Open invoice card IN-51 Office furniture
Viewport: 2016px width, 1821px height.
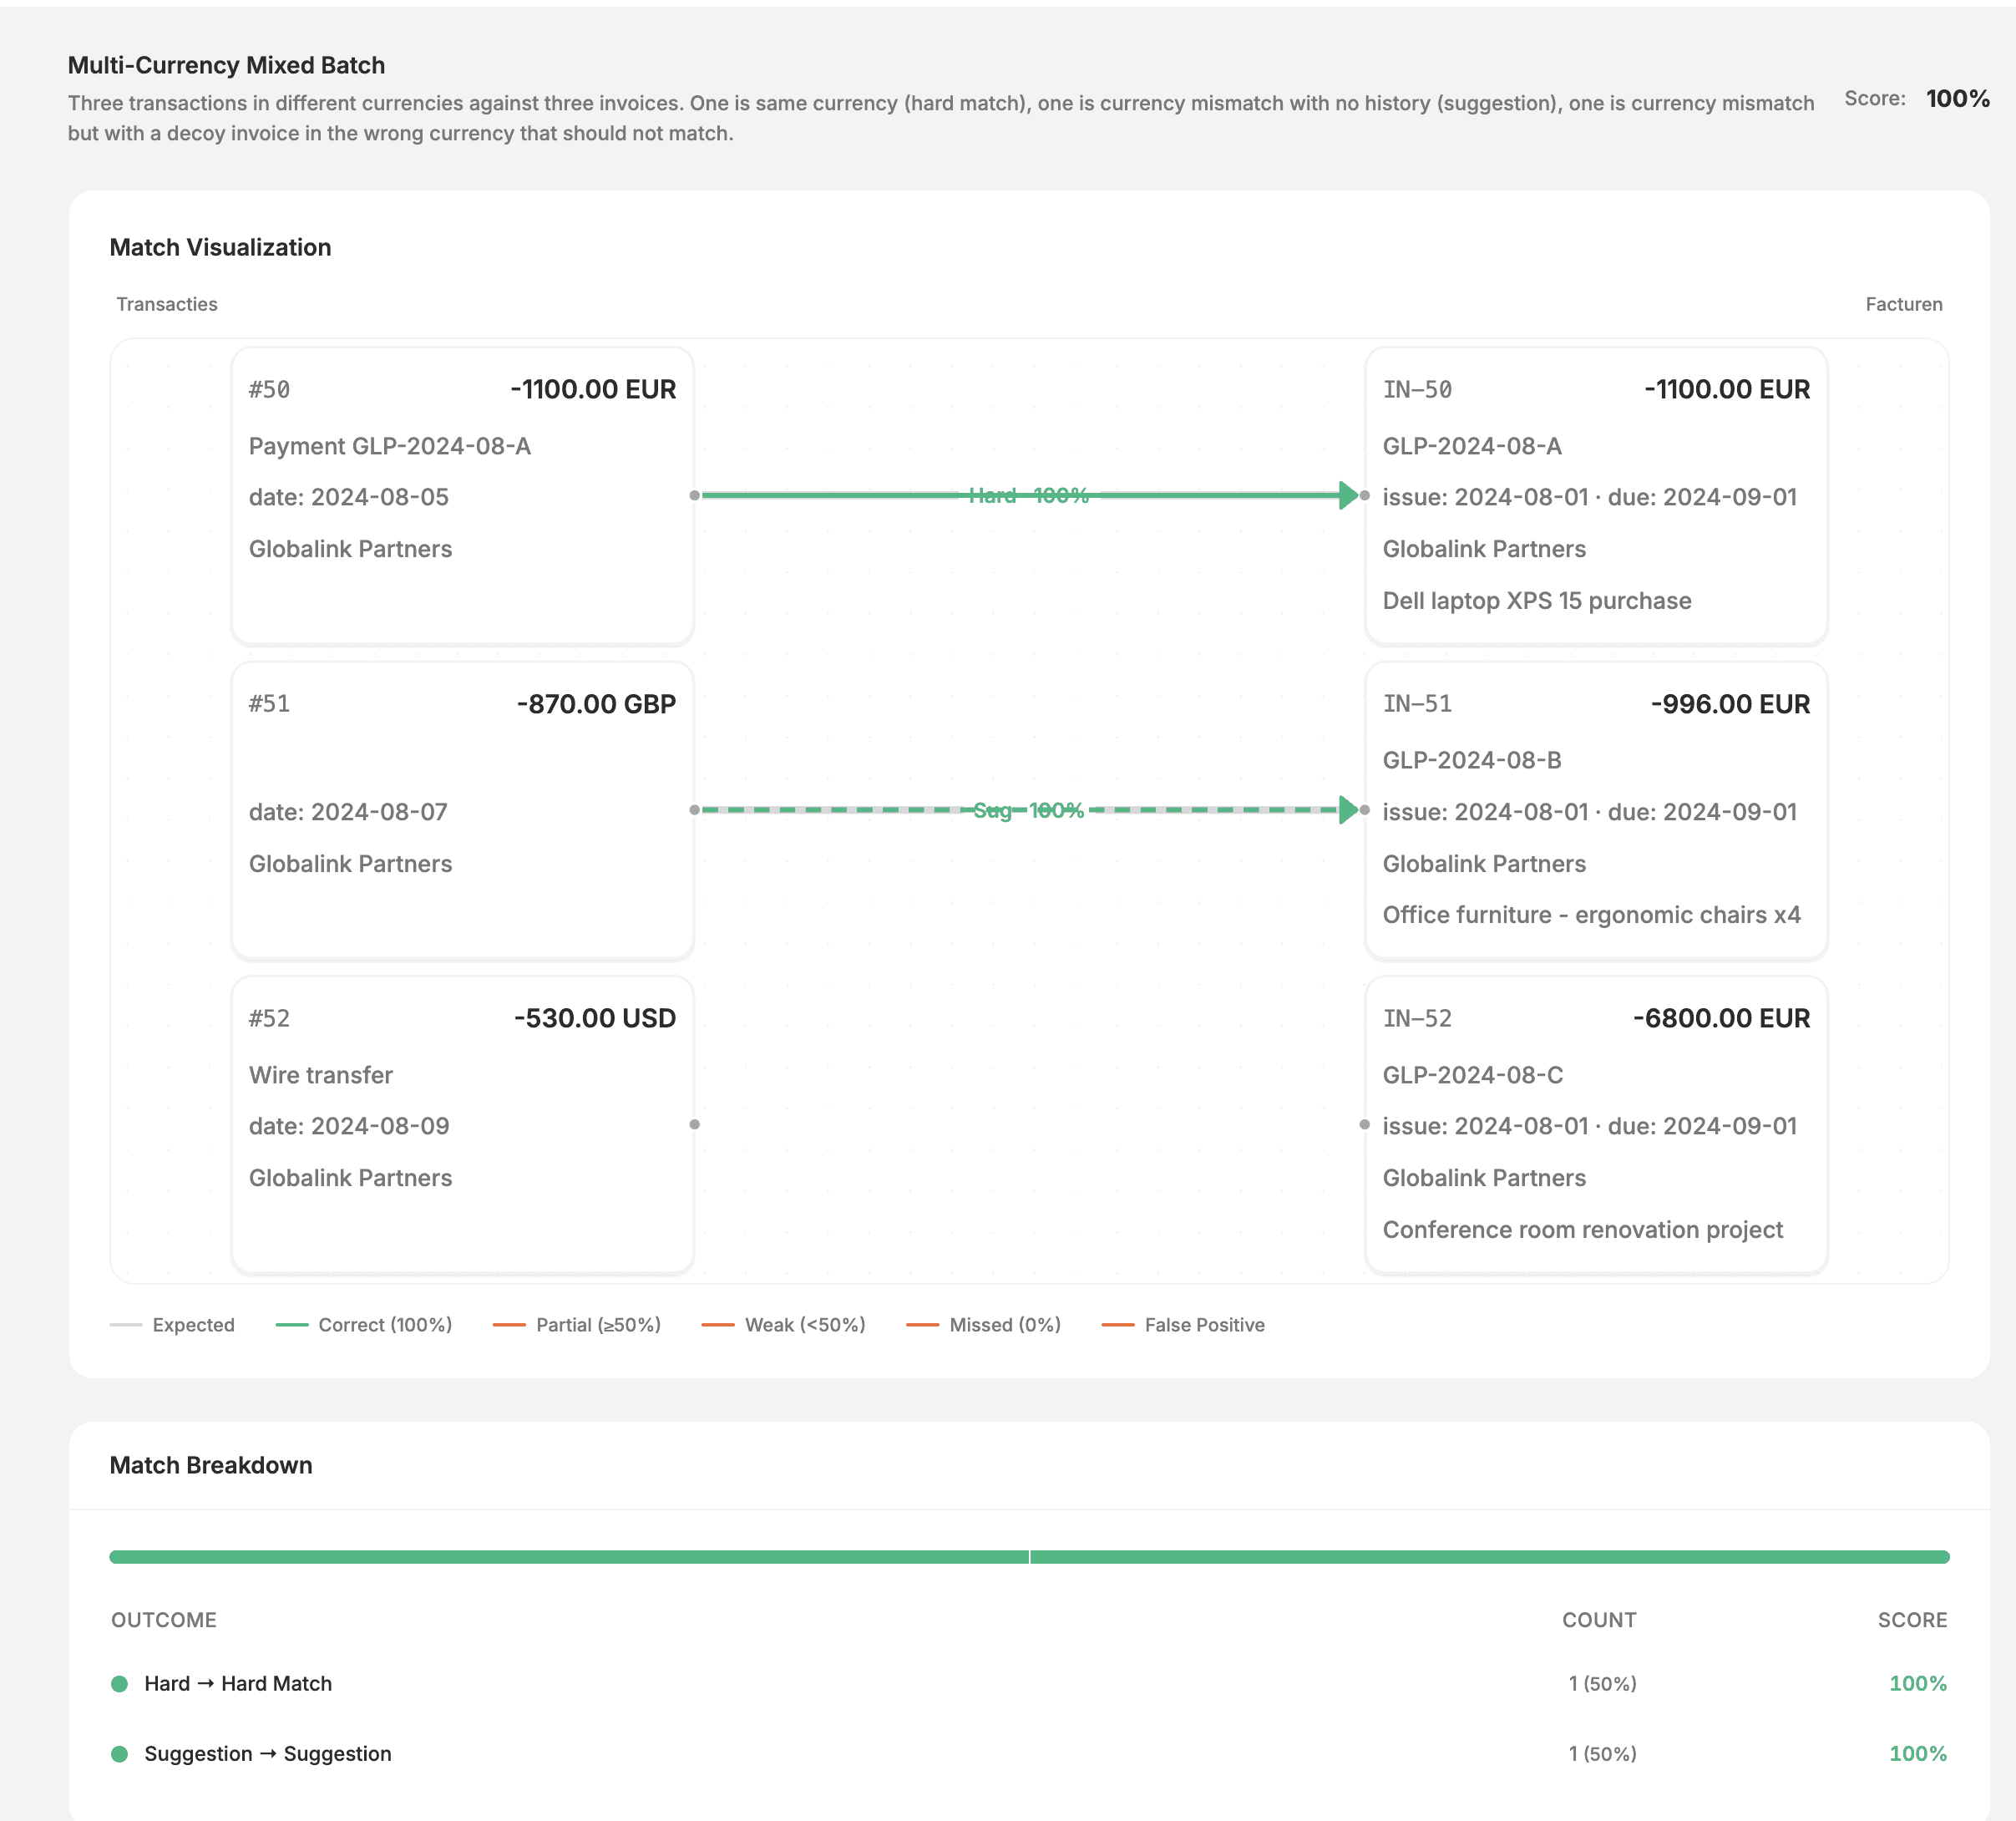1596,810
